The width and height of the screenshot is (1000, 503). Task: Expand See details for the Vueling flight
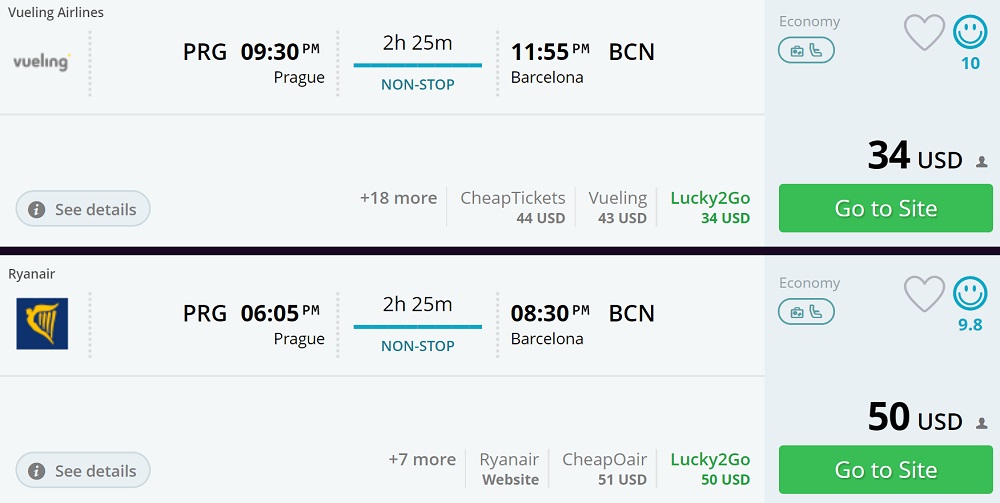pos(83,209)
